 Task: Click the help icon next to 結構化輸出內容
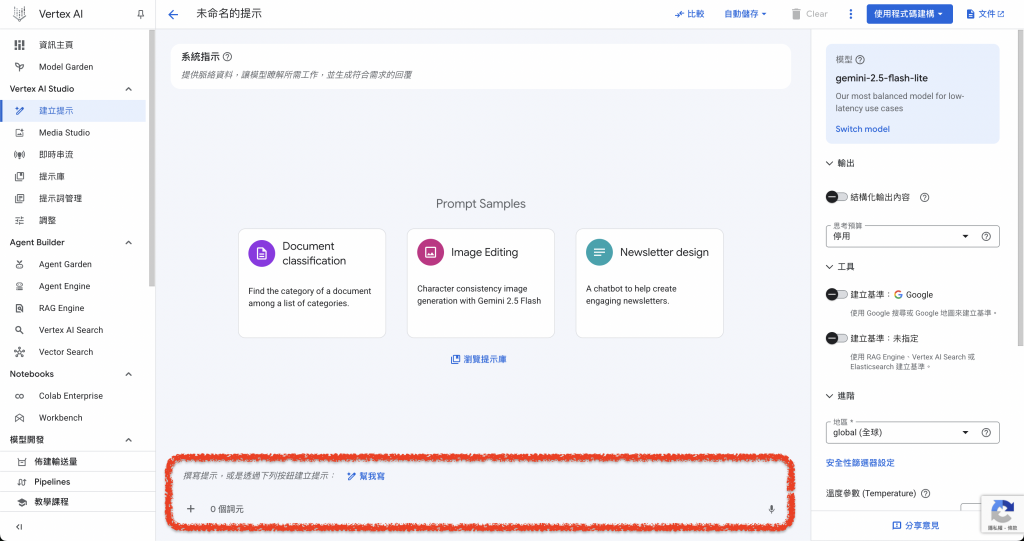coord(924,197)
